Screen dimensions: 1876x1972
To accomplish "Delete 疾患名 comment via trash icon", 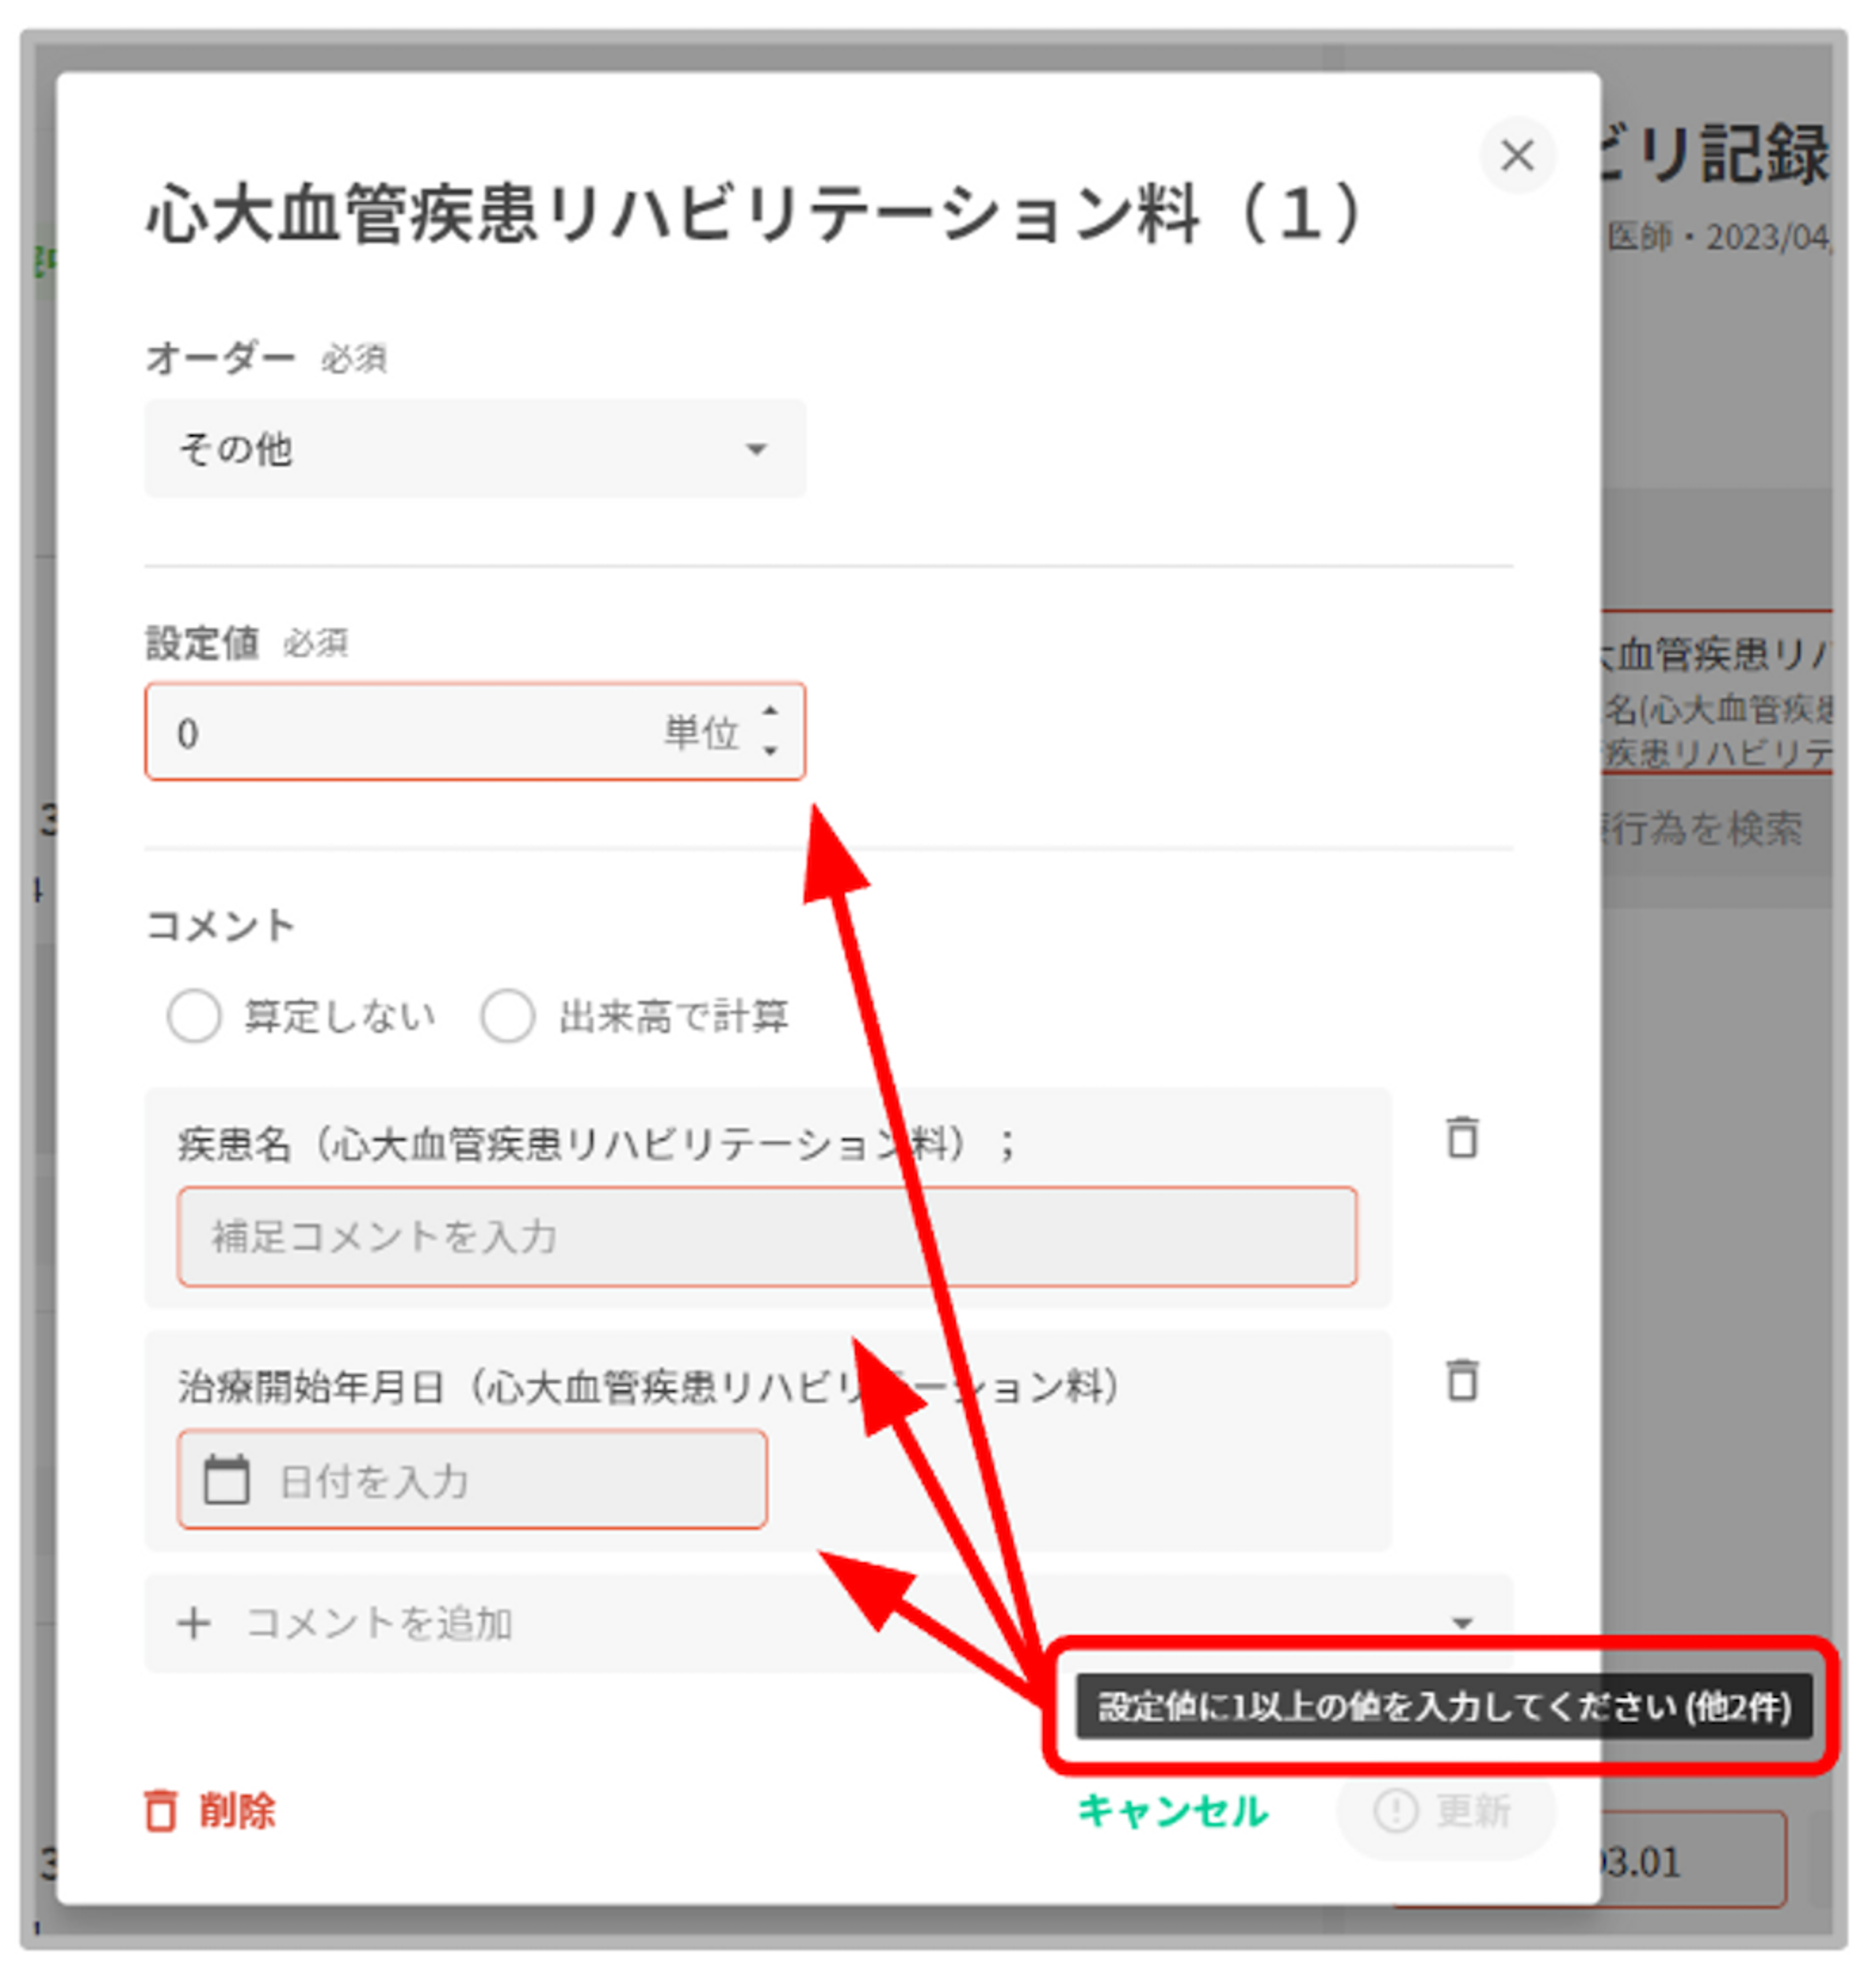I will tap(1462, 1138).
